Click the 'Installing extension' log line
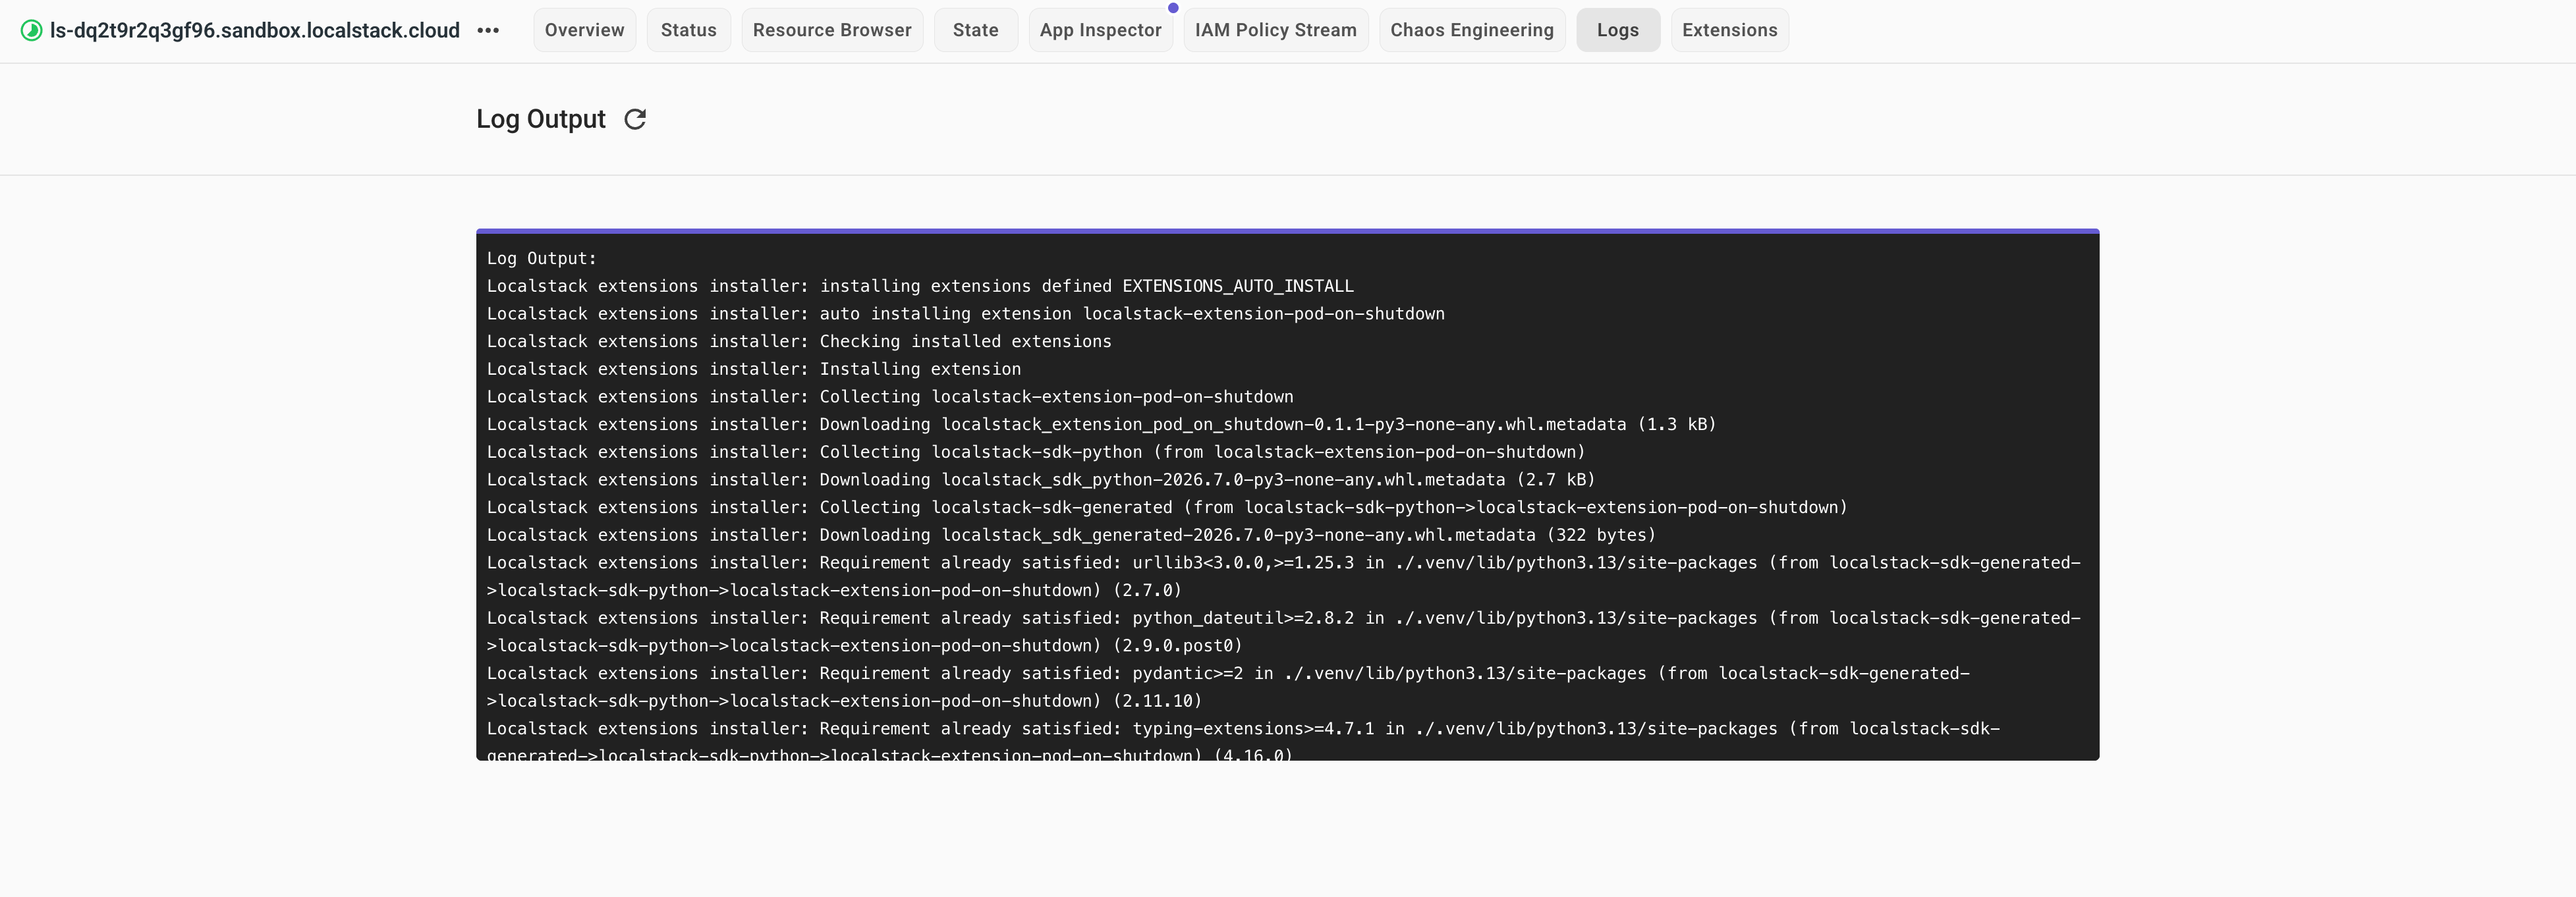The height and width of the screenshot is (897, 2576). coord(754,369)
